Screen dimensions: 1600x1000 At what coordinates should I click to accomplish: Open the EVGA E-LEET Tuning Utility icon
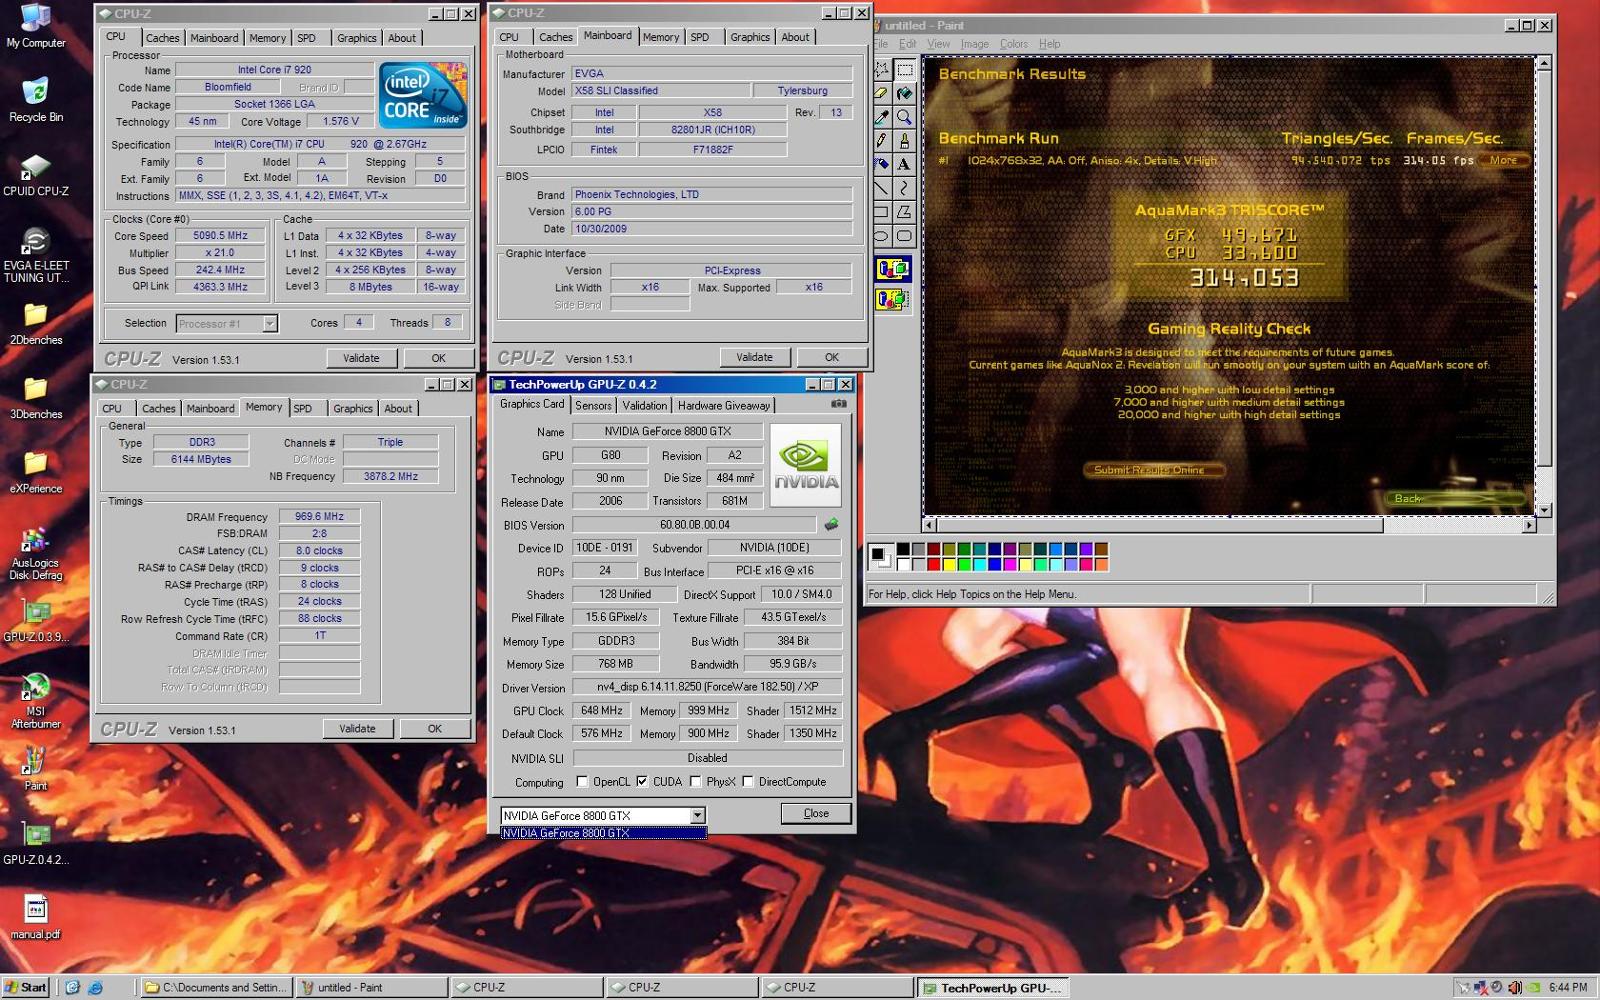tap(36, 255)
